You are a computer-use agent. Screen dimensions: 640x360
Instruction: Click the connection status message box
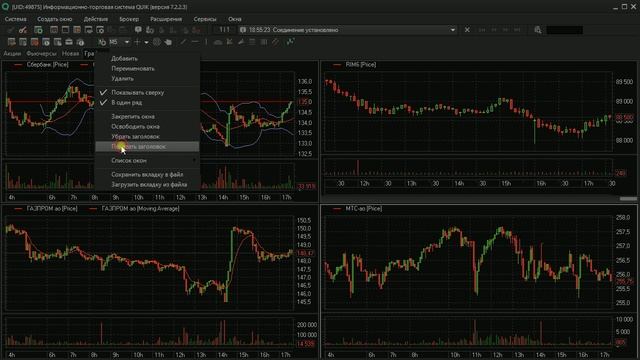point(347,30)
